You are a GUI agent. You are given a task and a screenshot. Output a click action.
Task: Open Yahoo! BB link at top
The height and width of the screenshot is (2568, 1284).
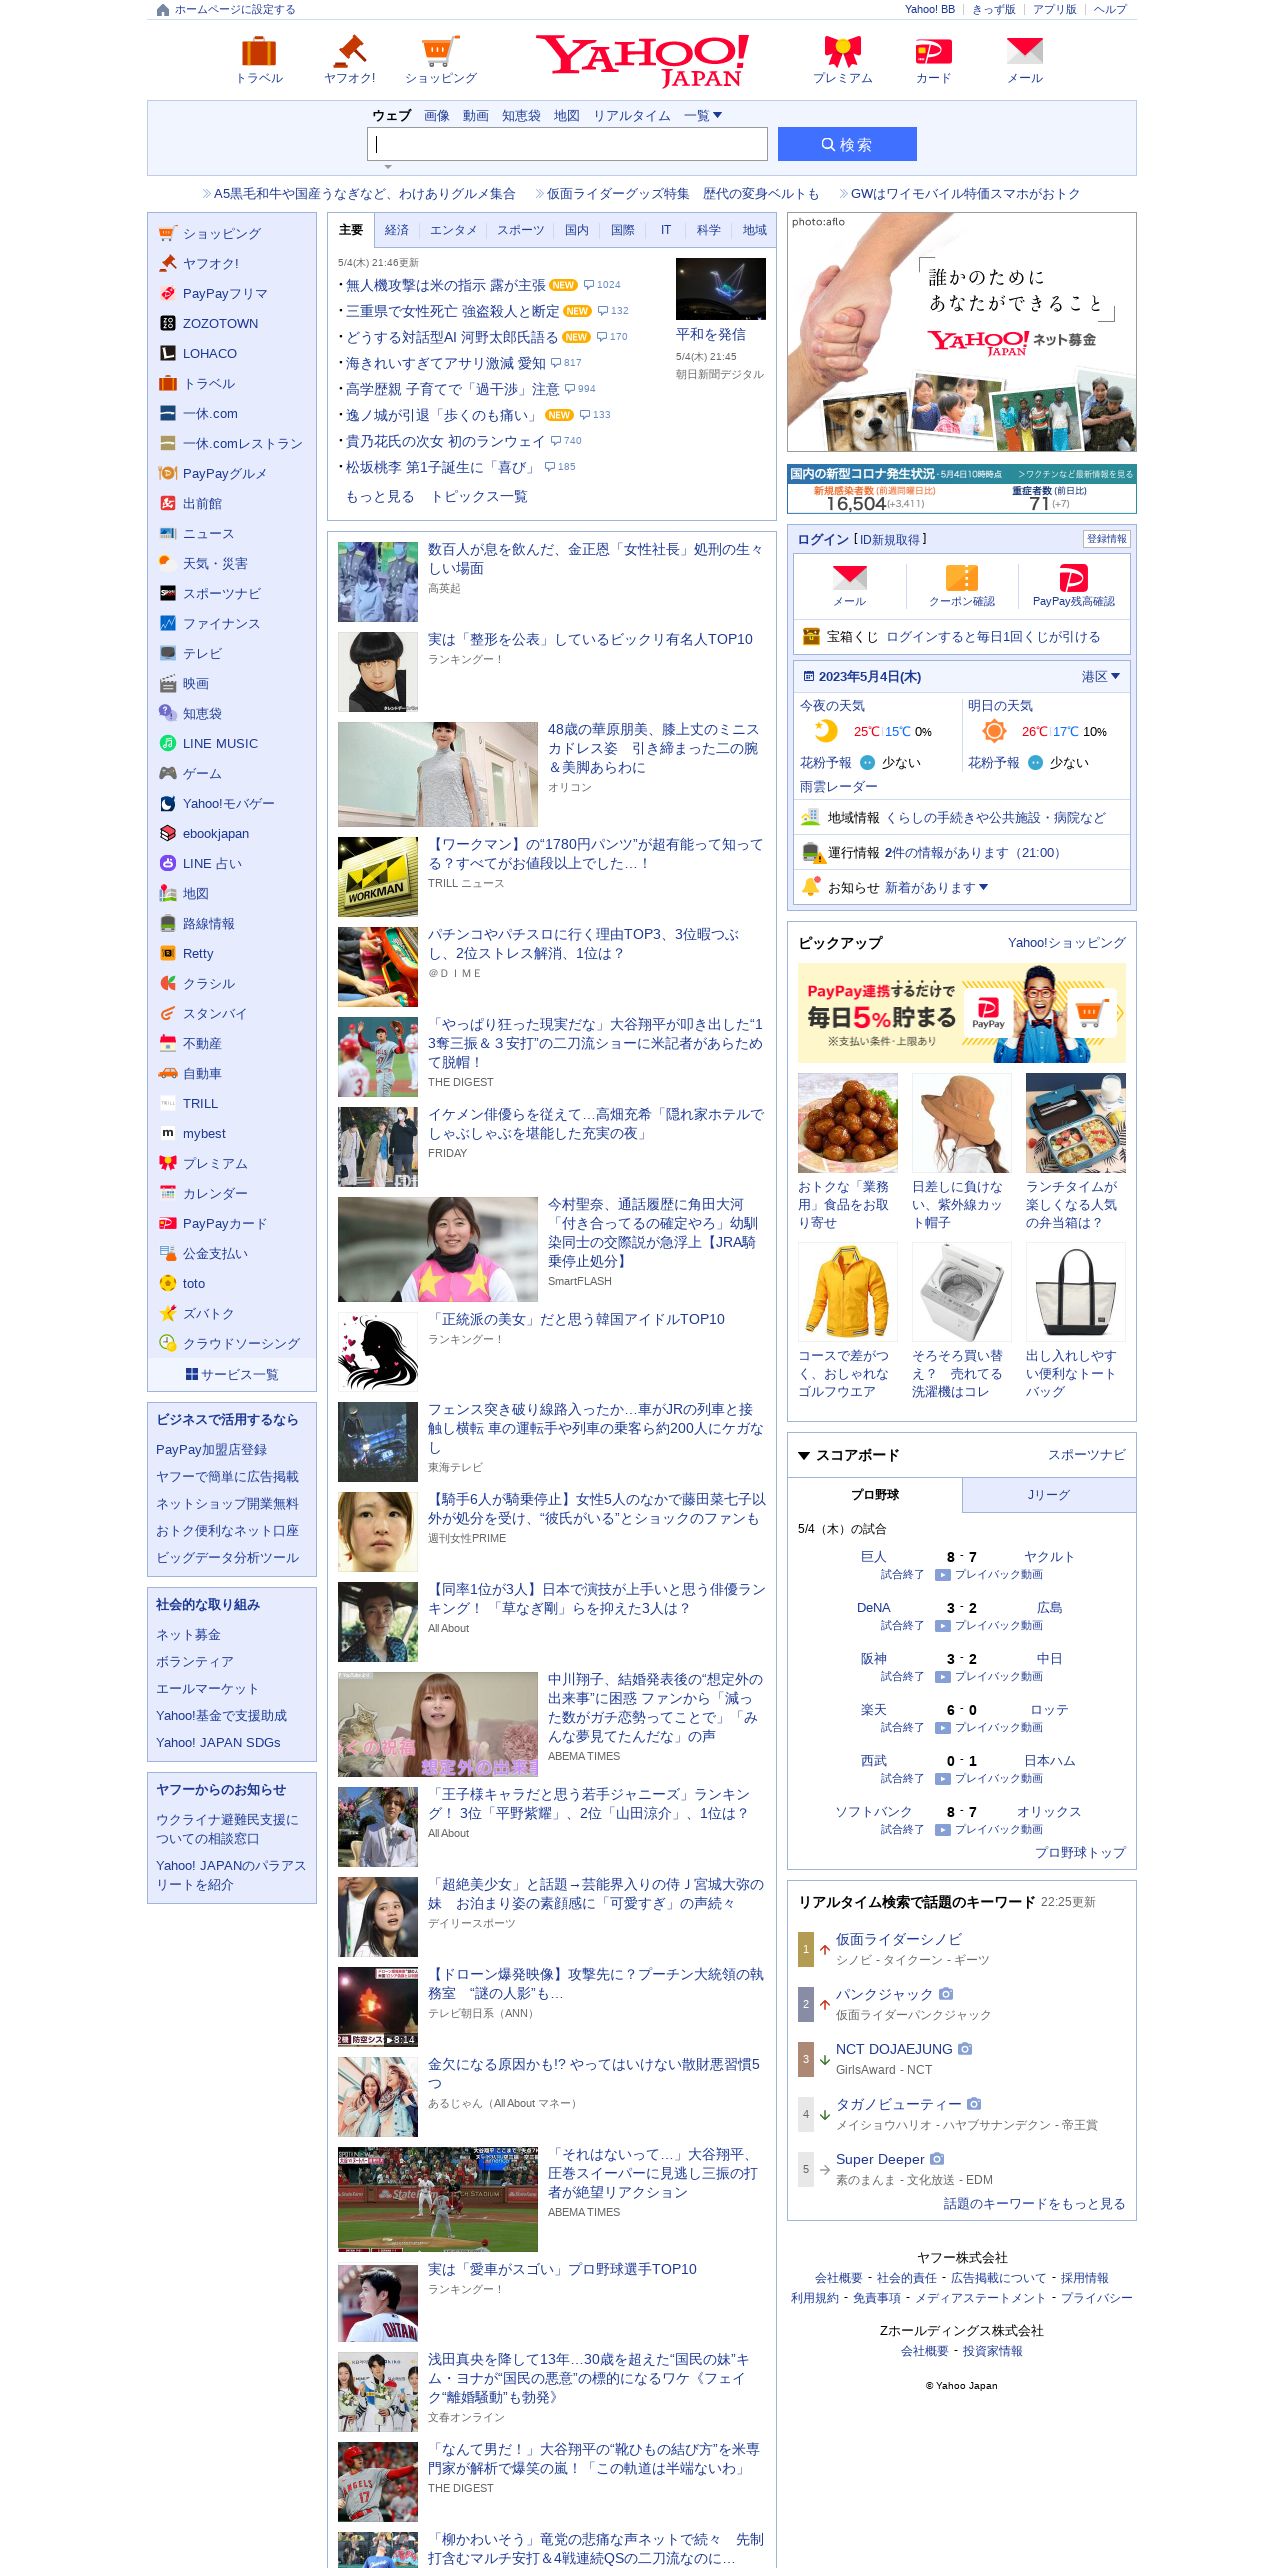(930, 10)
